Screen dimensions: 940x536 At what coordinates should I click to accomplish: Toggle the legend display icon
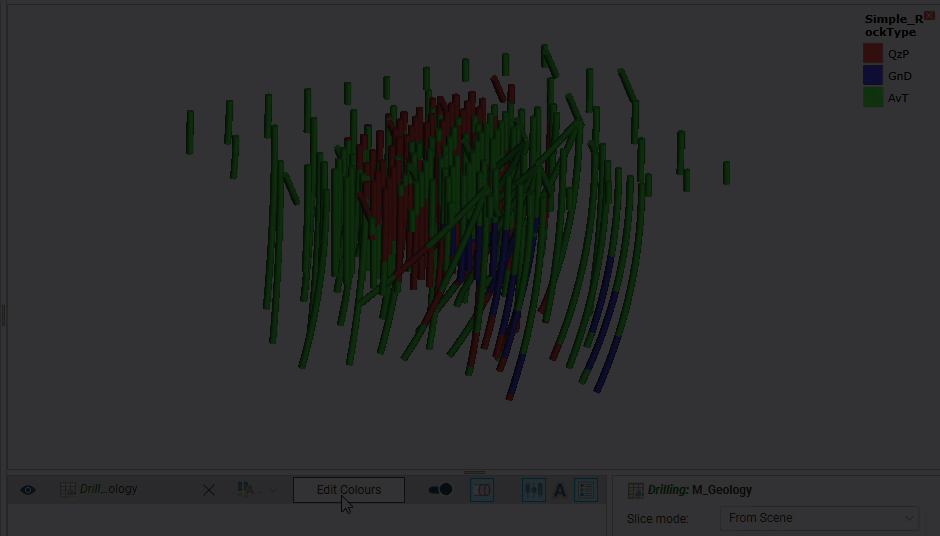[586, 490]
